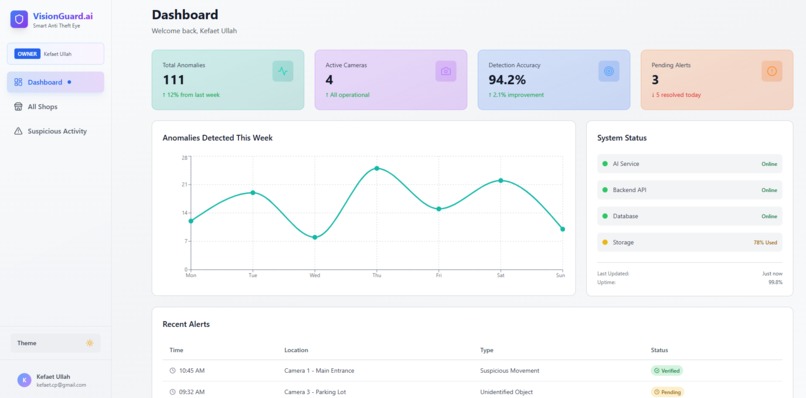Viewport: 806px width, 398px height.
Task: Click the green AI Service status dot
Action: 605,164
